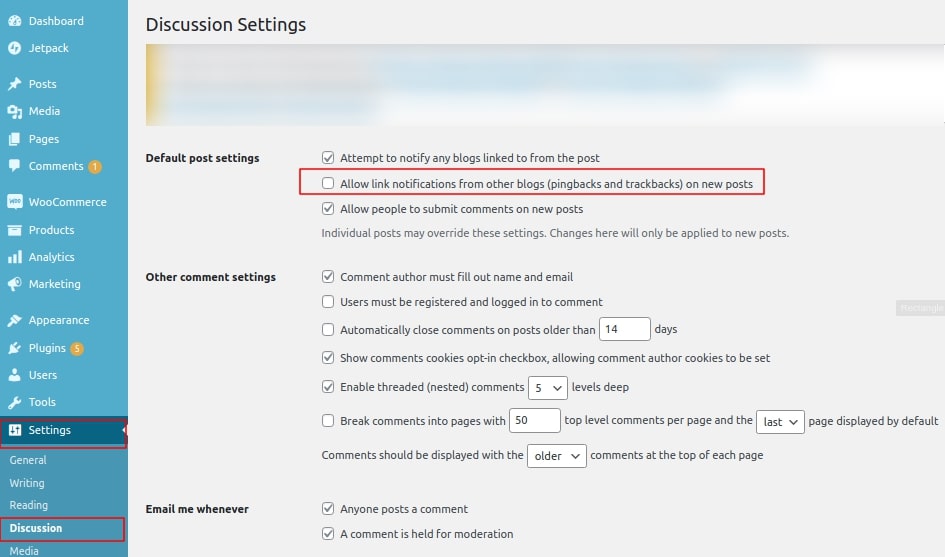The image size is (945, 557).
Task: Enable 'Break comments into pages' checkbox
Action: pos(328,420)
